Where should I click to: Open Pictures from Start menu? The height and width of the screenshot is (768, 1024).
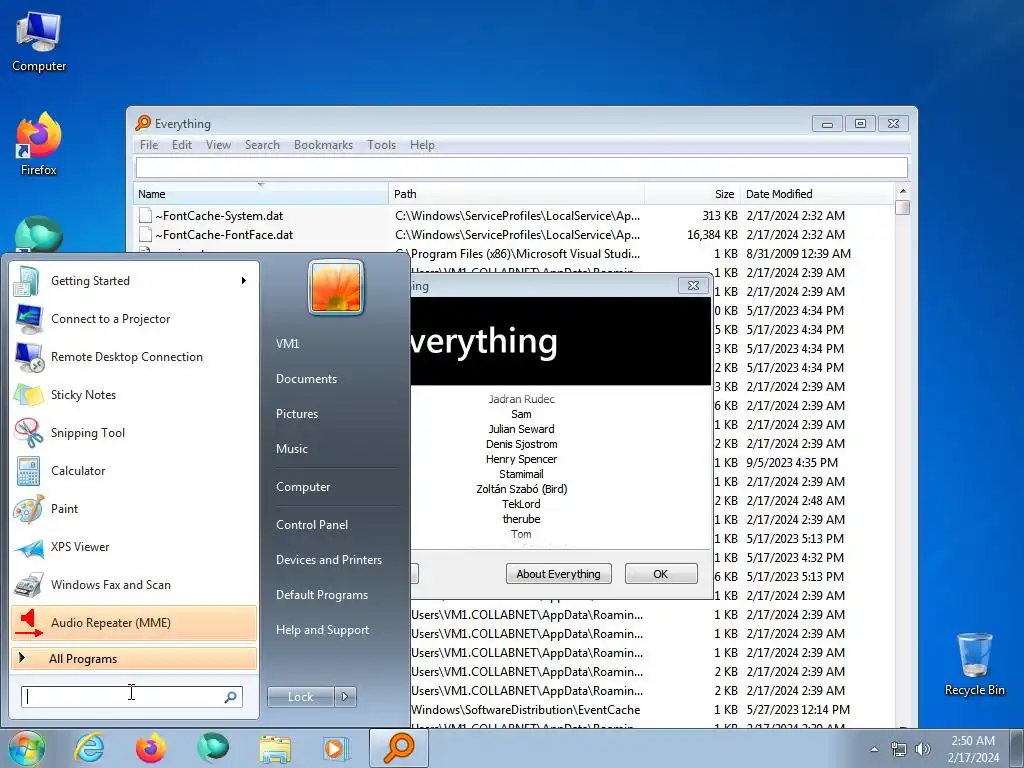[296, 414]
